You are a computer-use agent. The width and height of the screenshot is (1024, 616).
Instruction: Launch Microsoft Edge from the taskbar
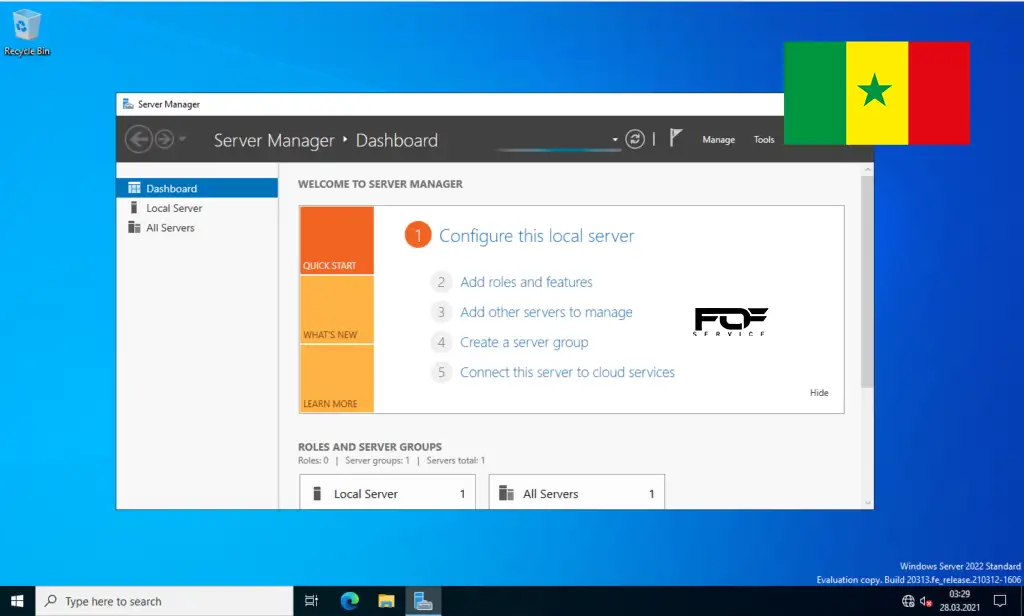coord(349,600)
